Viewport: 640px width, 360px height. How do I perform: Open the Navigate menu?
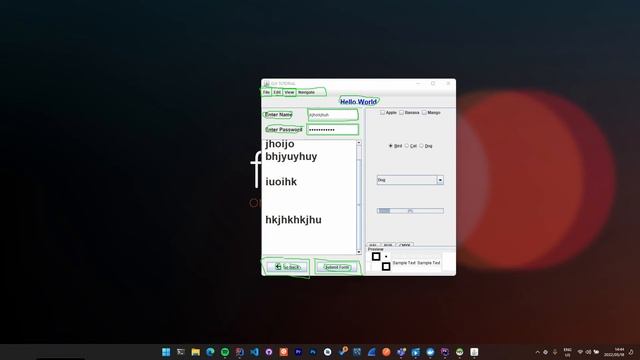307,93
